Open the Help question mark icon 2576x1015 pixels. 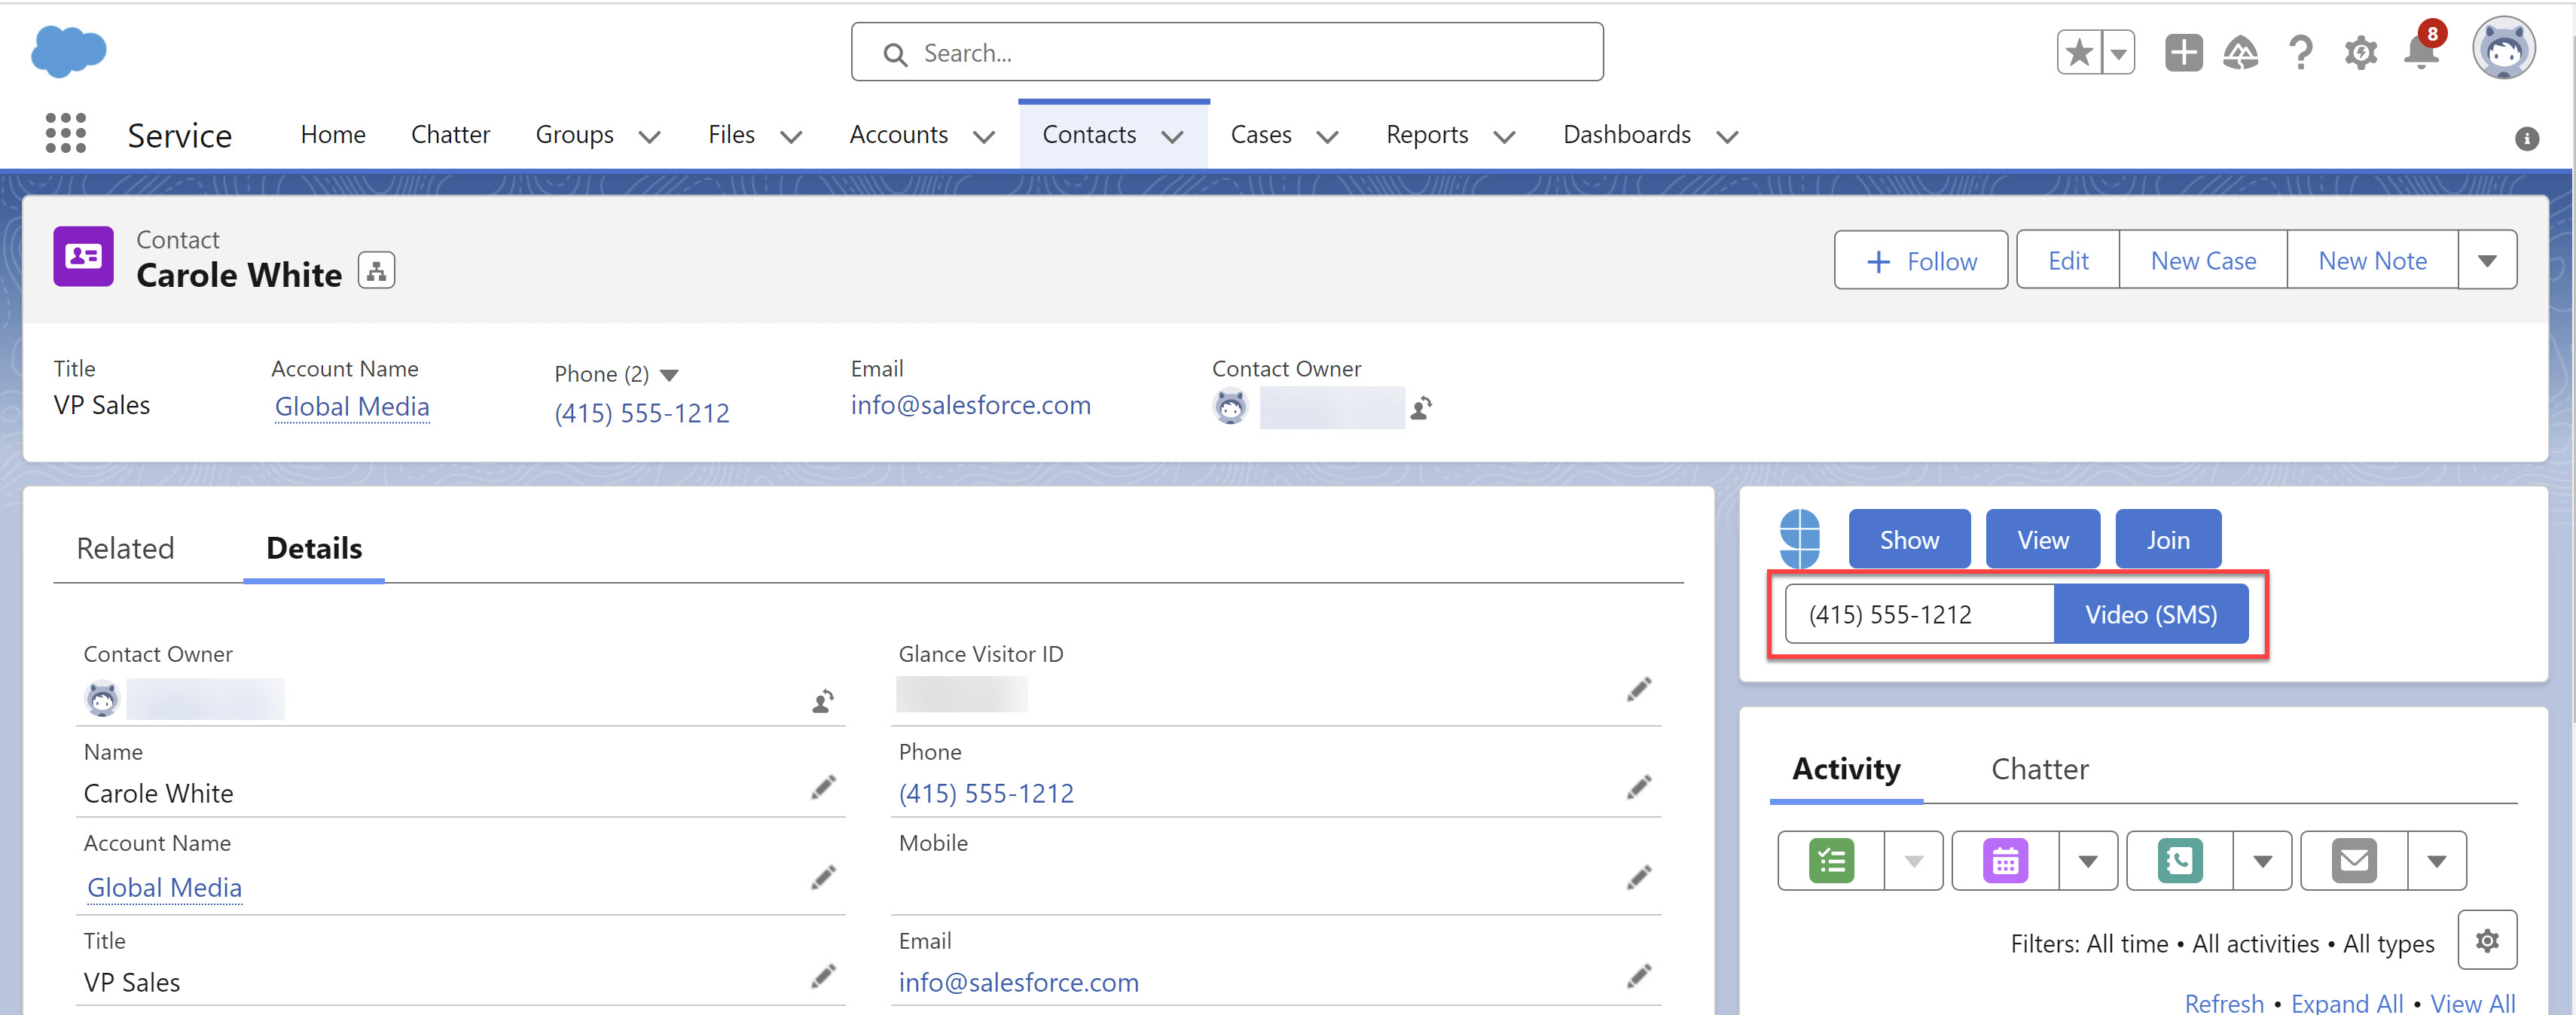[2300, 52]
